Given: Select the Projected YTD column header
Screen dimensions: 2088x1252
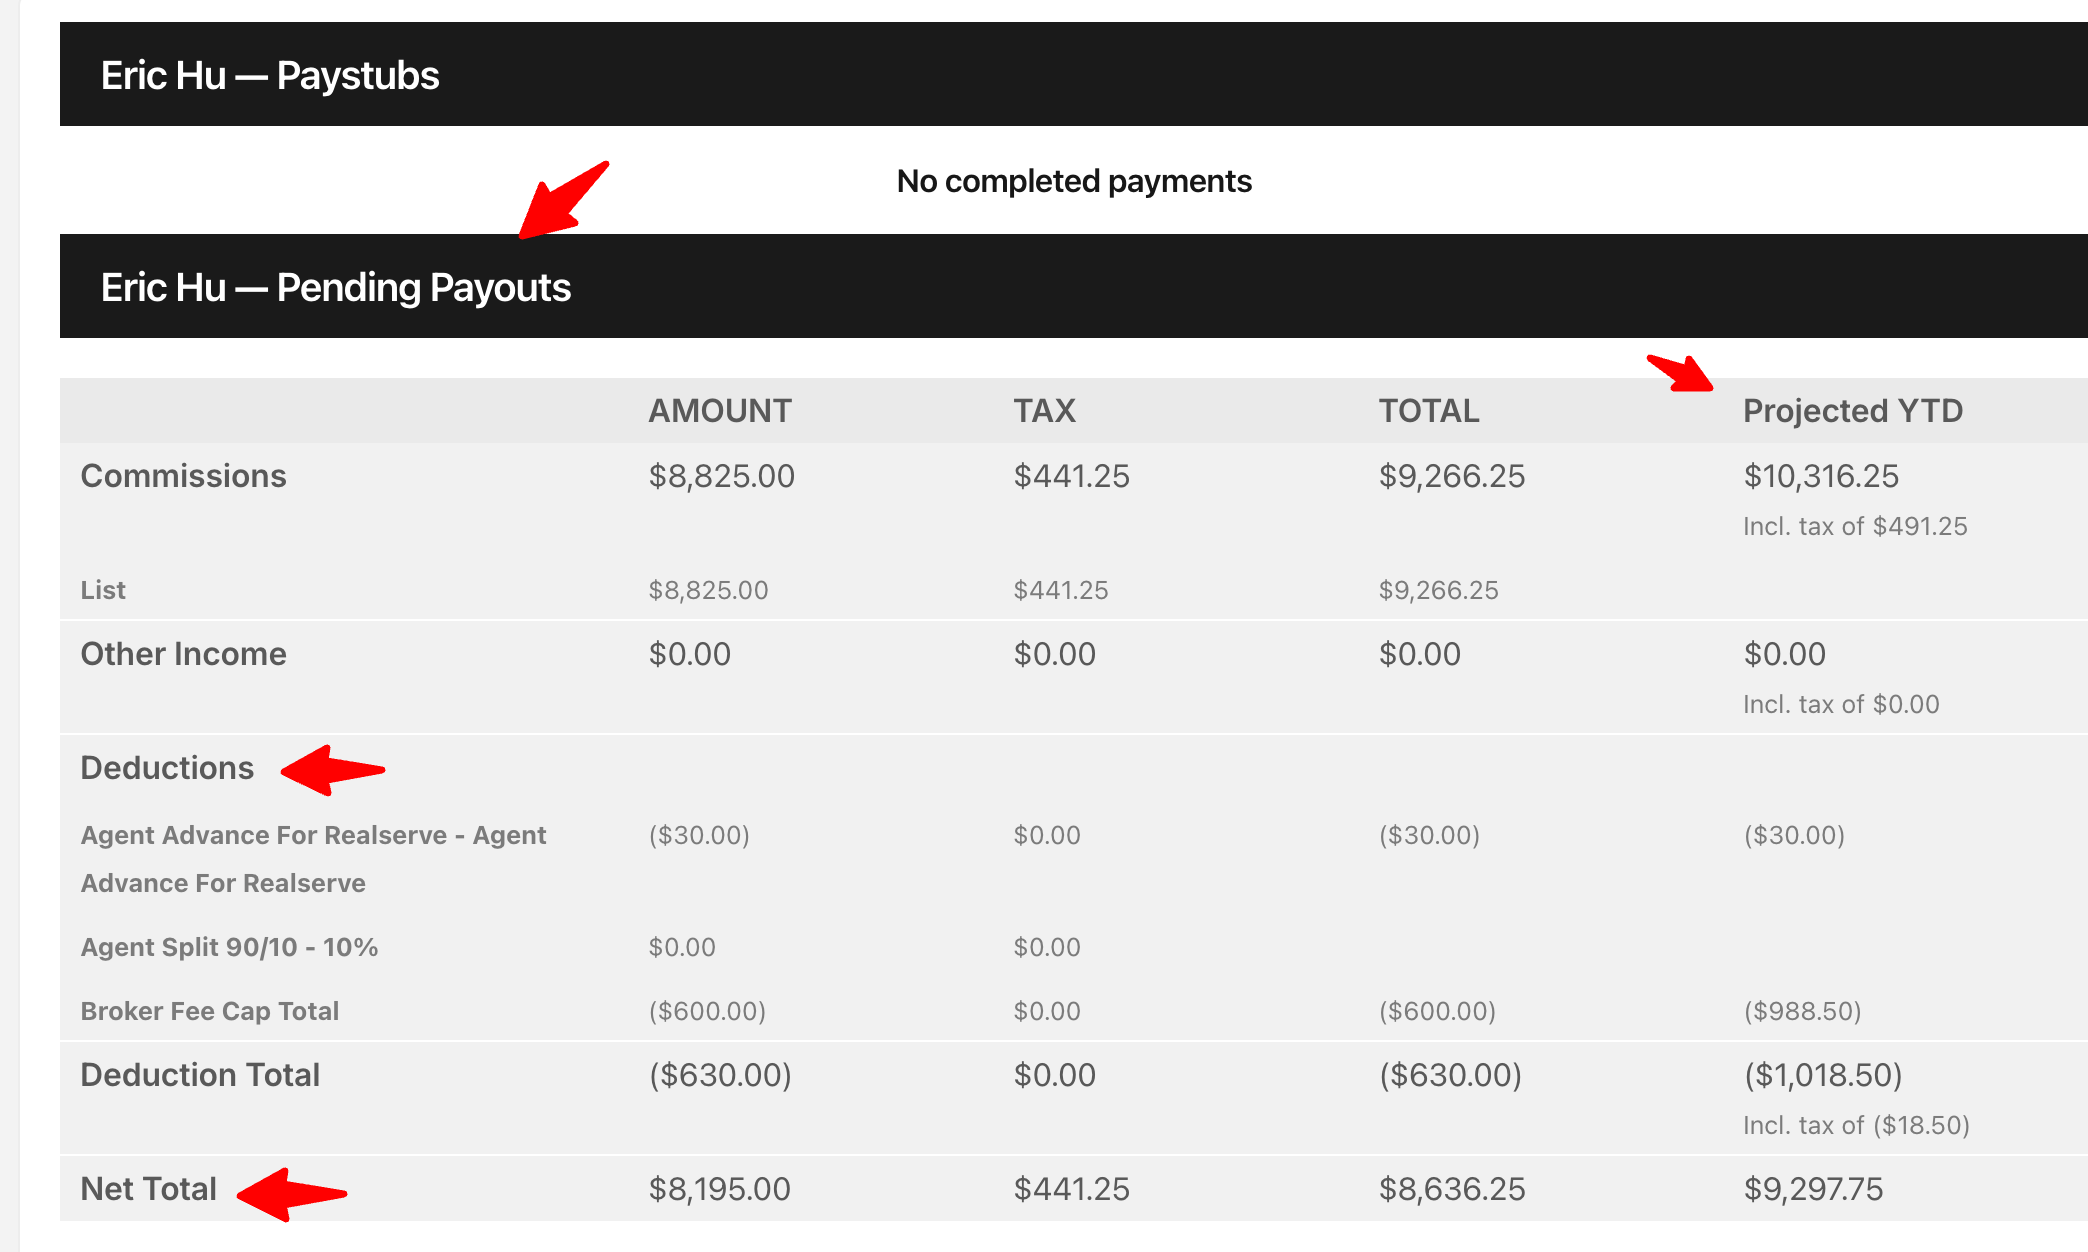Looking at the screenshot, I should (1853, 411).
